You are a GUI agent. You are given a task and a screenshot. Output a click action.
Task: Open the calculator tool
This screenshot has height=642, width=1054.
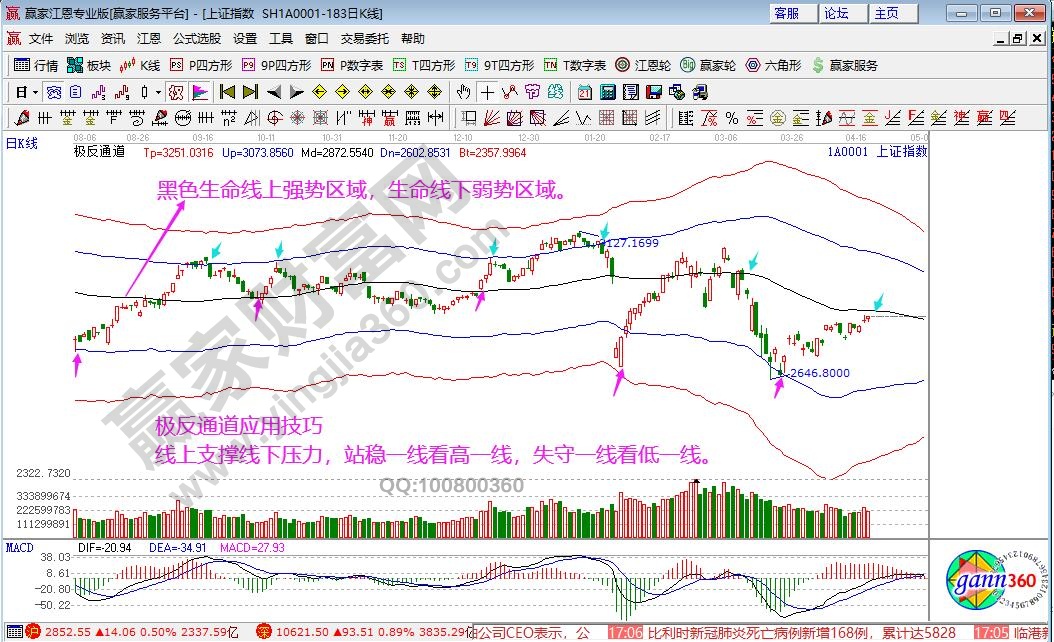(607, 92)
